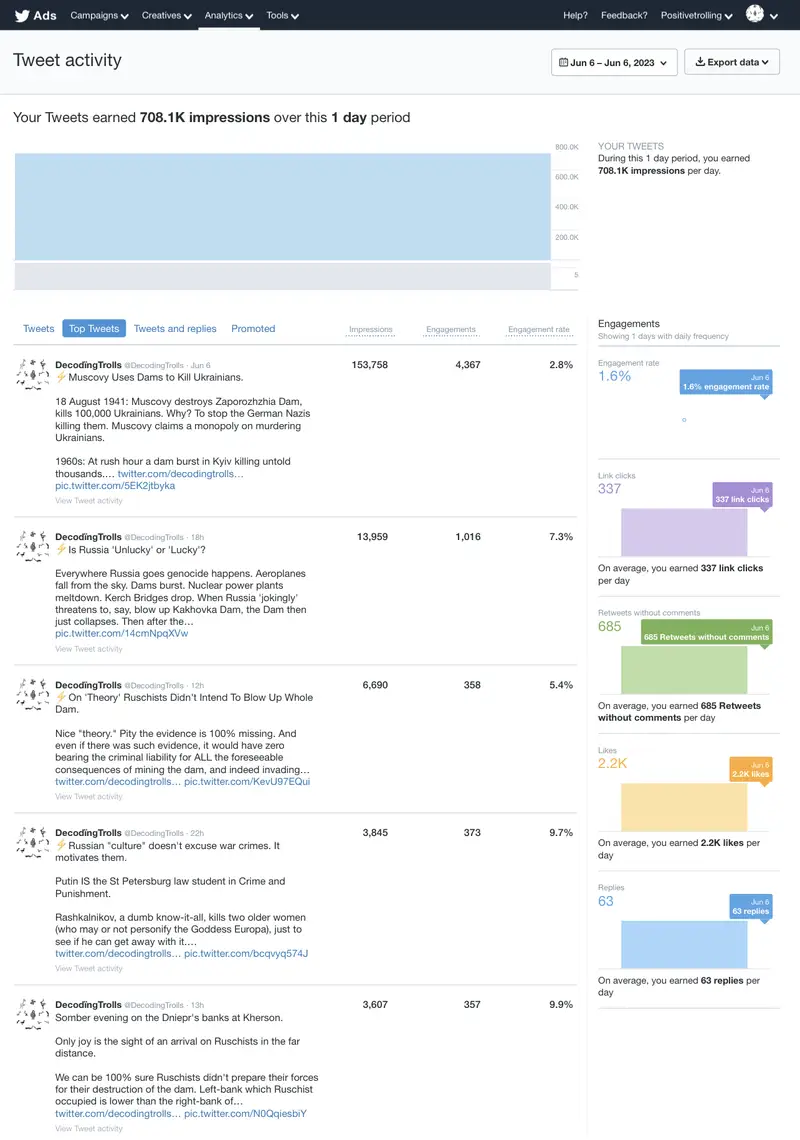Viewport: 800px width, 1140px height.
Task: Open the Tools dropdown menu
Action: (x=282, y=16)
